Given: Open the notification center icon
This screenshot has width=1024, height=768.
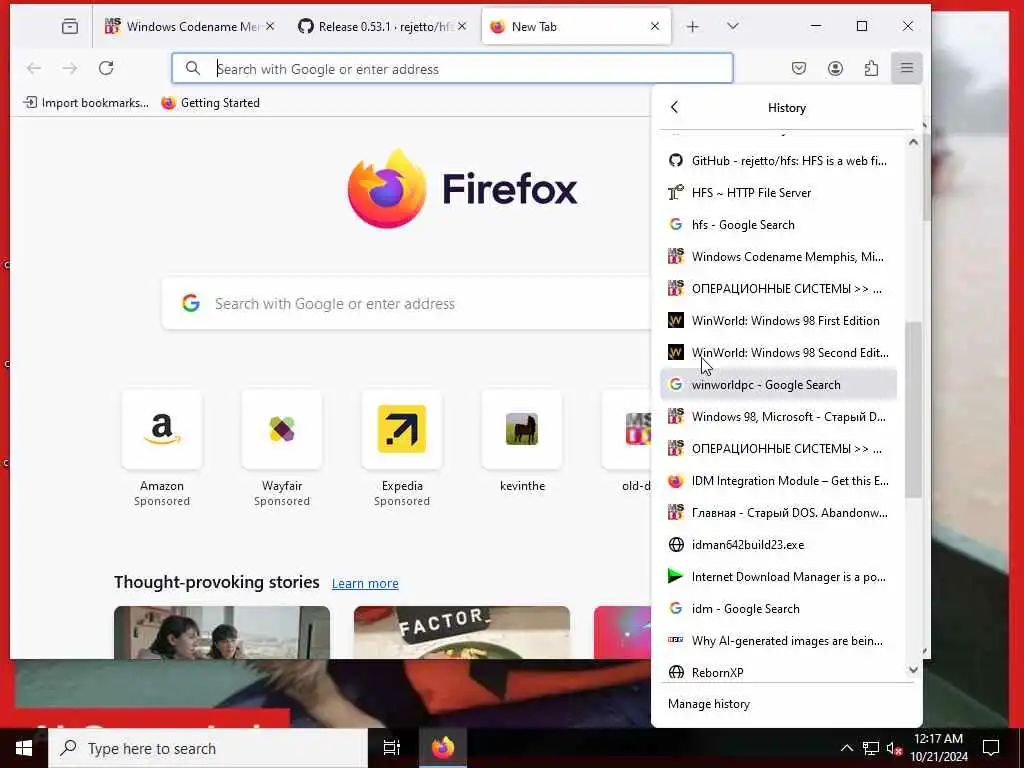Looking at the screenshot, I should [991, 748].
